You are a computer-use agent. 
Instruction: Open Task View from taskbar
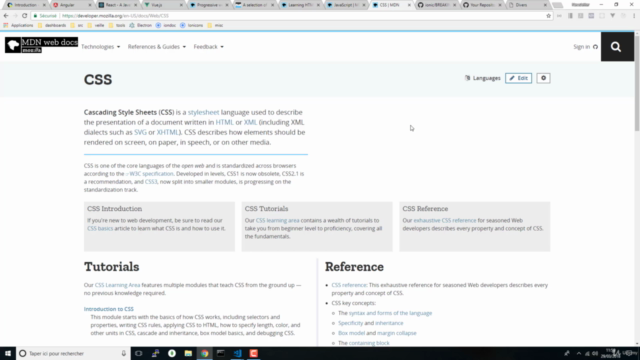pyautogui.click(x=139, y=353)
